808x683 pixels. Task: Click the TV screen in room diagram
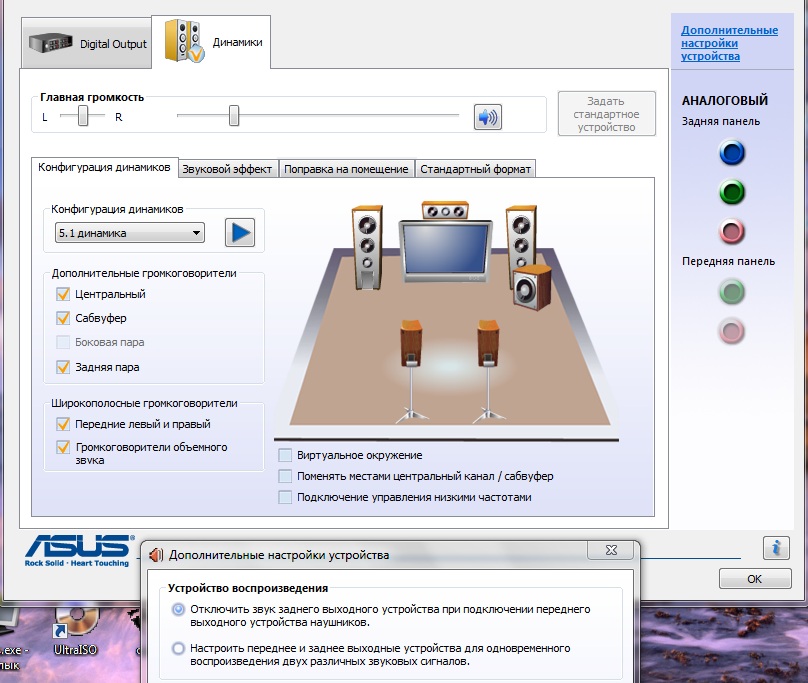pyautogui.click(x=445, y=251)
